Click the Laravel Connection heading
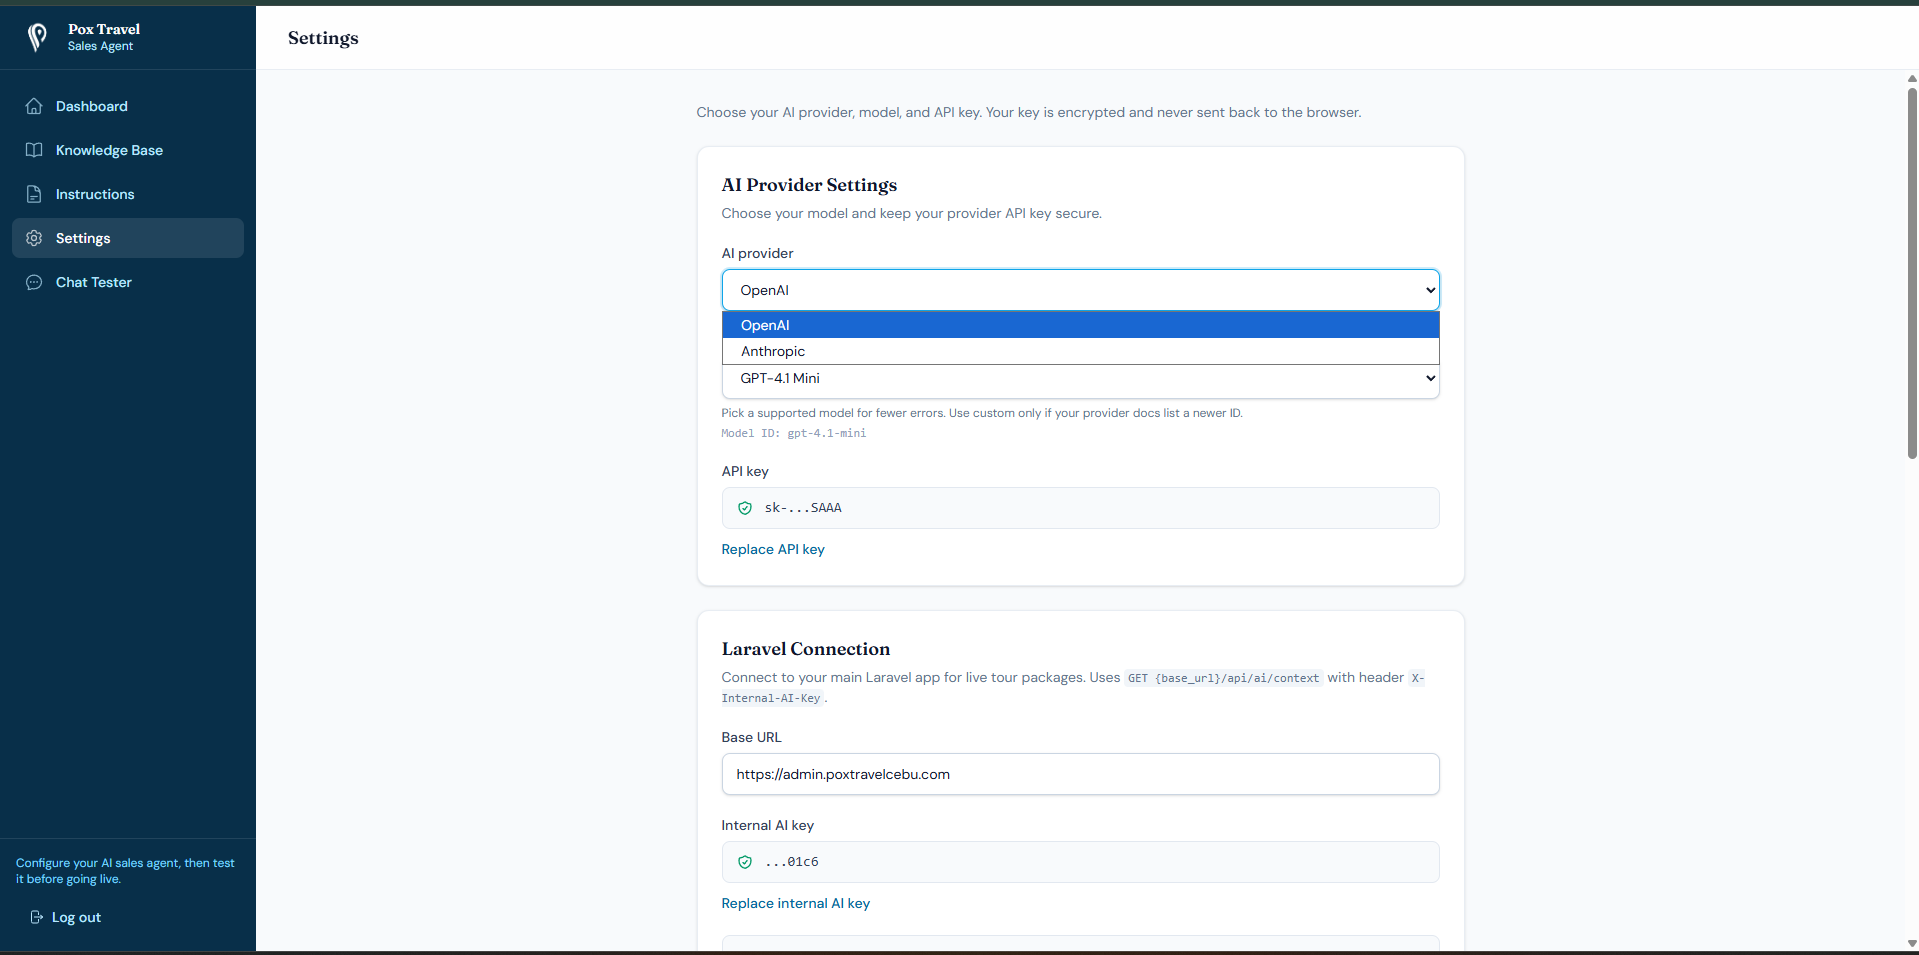1919x955 pixels. tap(805, 649)
